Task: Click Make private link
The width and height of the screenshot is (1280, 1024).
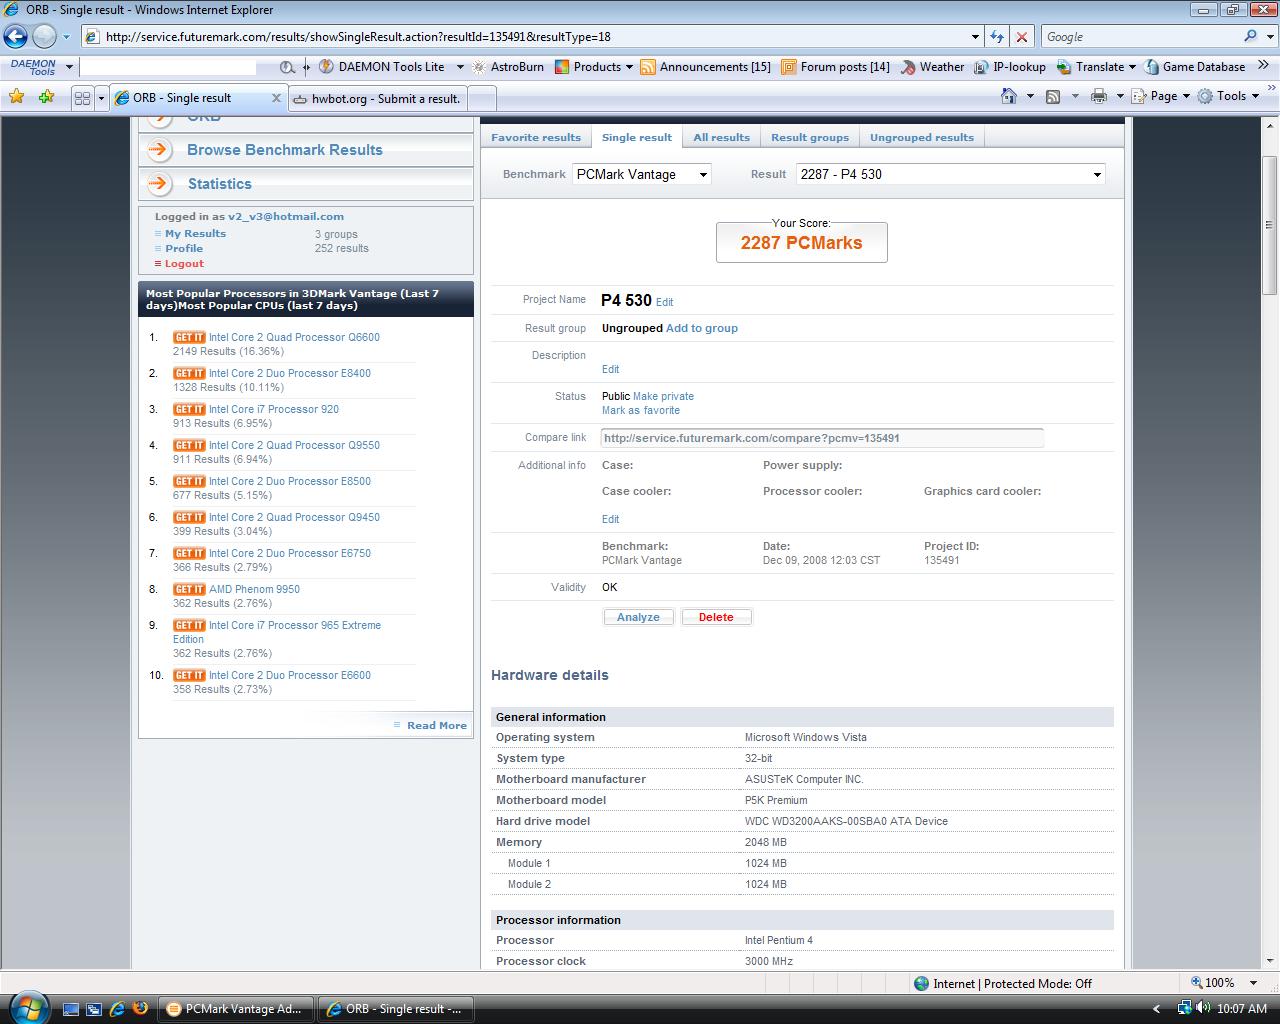Action: [x=663, y=396]
